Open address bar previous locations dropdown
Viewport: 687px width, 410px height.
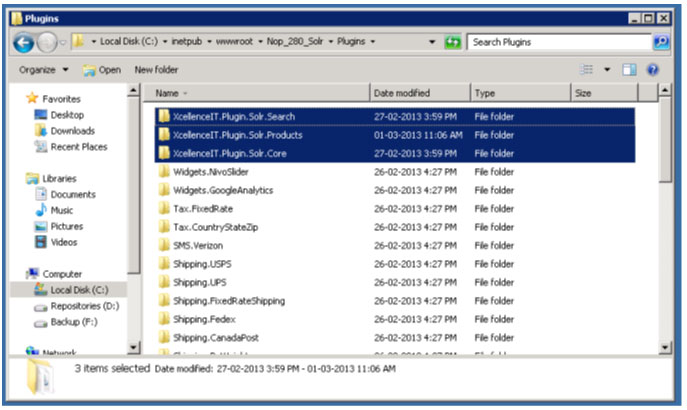tap(432, 42)
